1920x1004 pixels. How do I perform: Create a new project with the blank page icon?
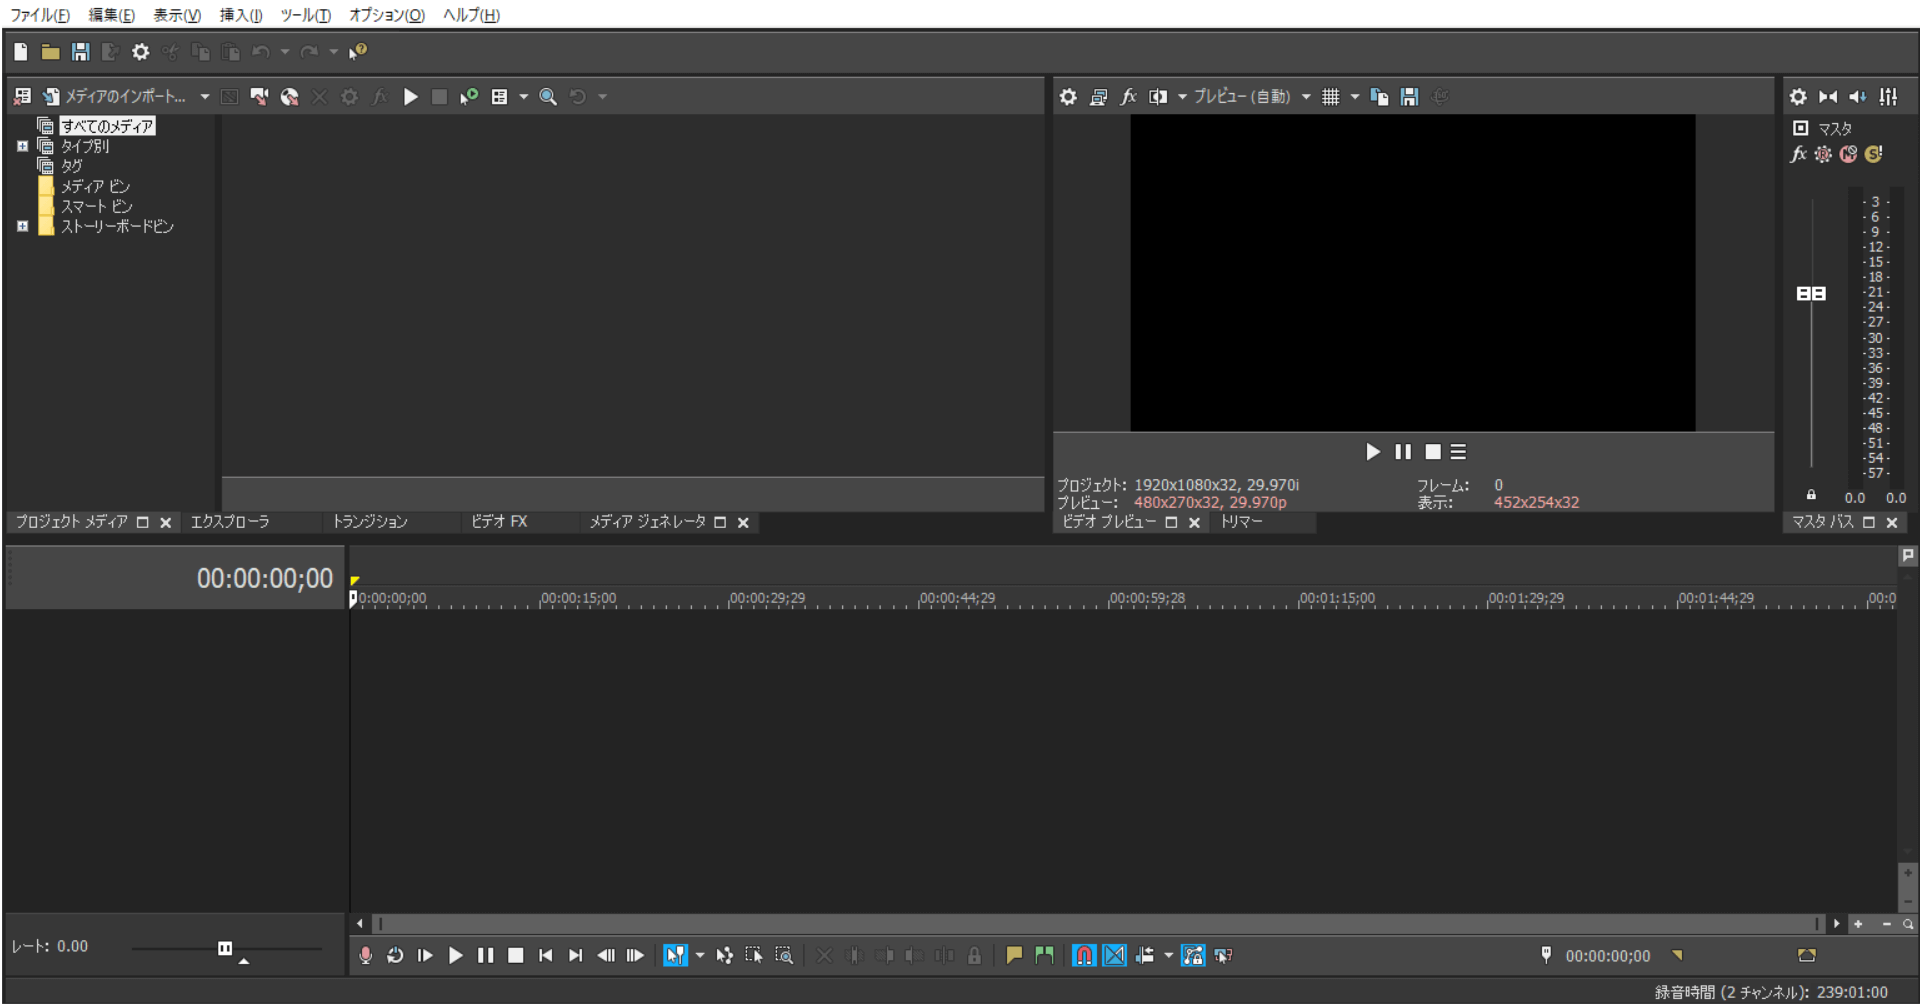click(x=21, y=52)
